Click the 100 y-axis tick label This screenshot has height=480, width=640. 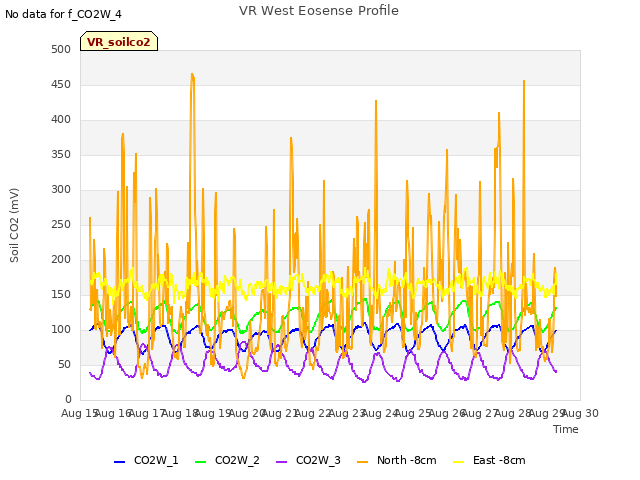pyautogui.click(x=61, y=329)
